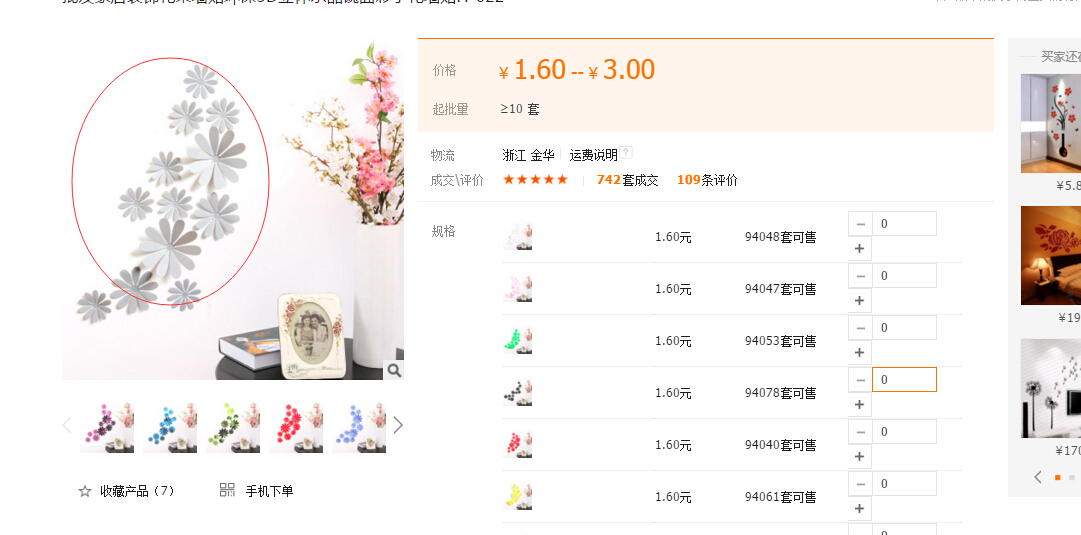The height and width of the screenshot is (535, 1081).
Task: Open the 742 transactions link
Action: click(627, 180)
